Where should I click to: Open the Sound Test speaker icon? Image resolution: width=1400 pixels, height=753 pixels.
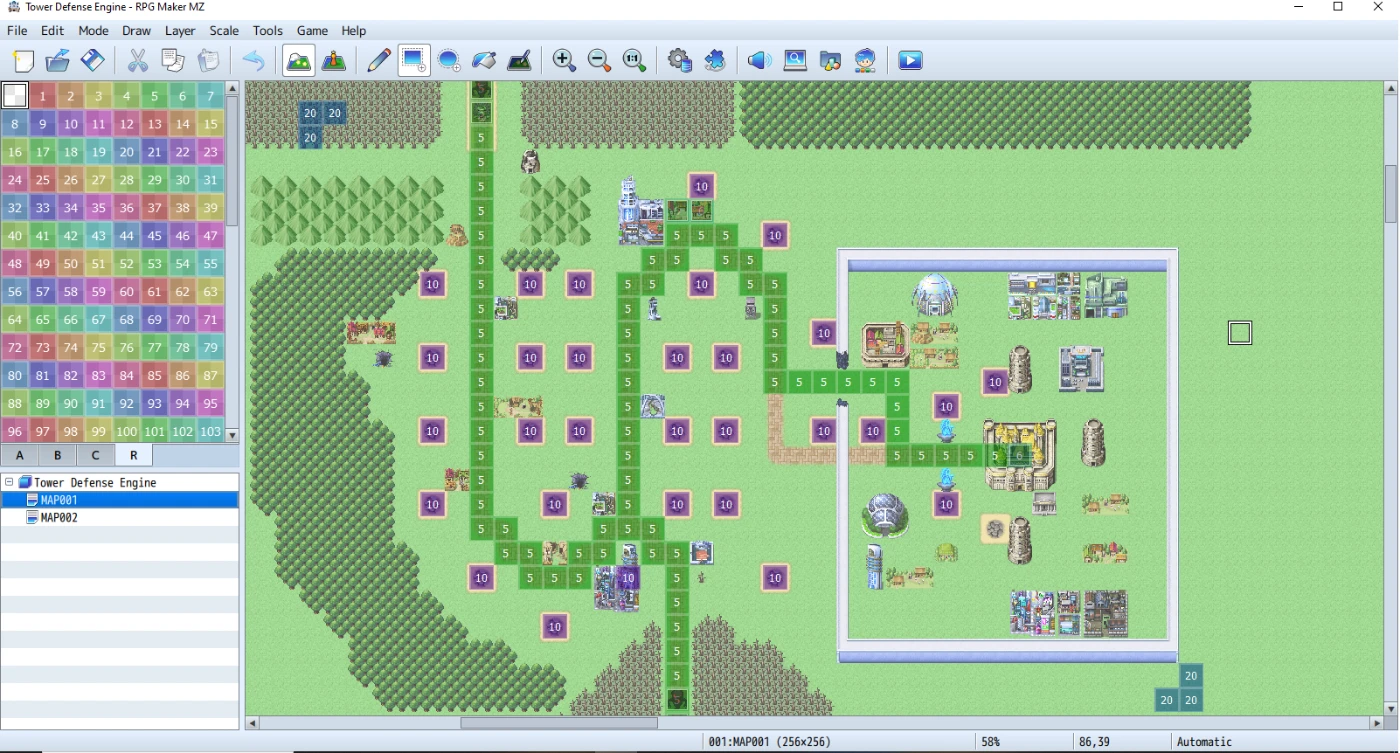(760, 61)
